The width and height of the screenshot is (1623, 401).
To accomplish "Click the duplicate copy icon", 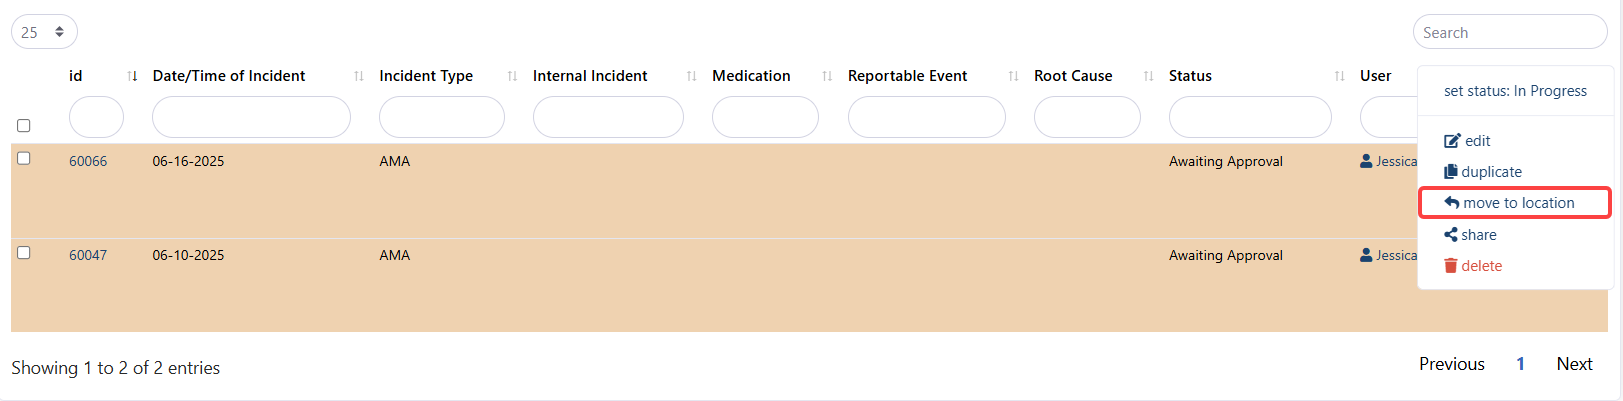I will click(1451, 172).
